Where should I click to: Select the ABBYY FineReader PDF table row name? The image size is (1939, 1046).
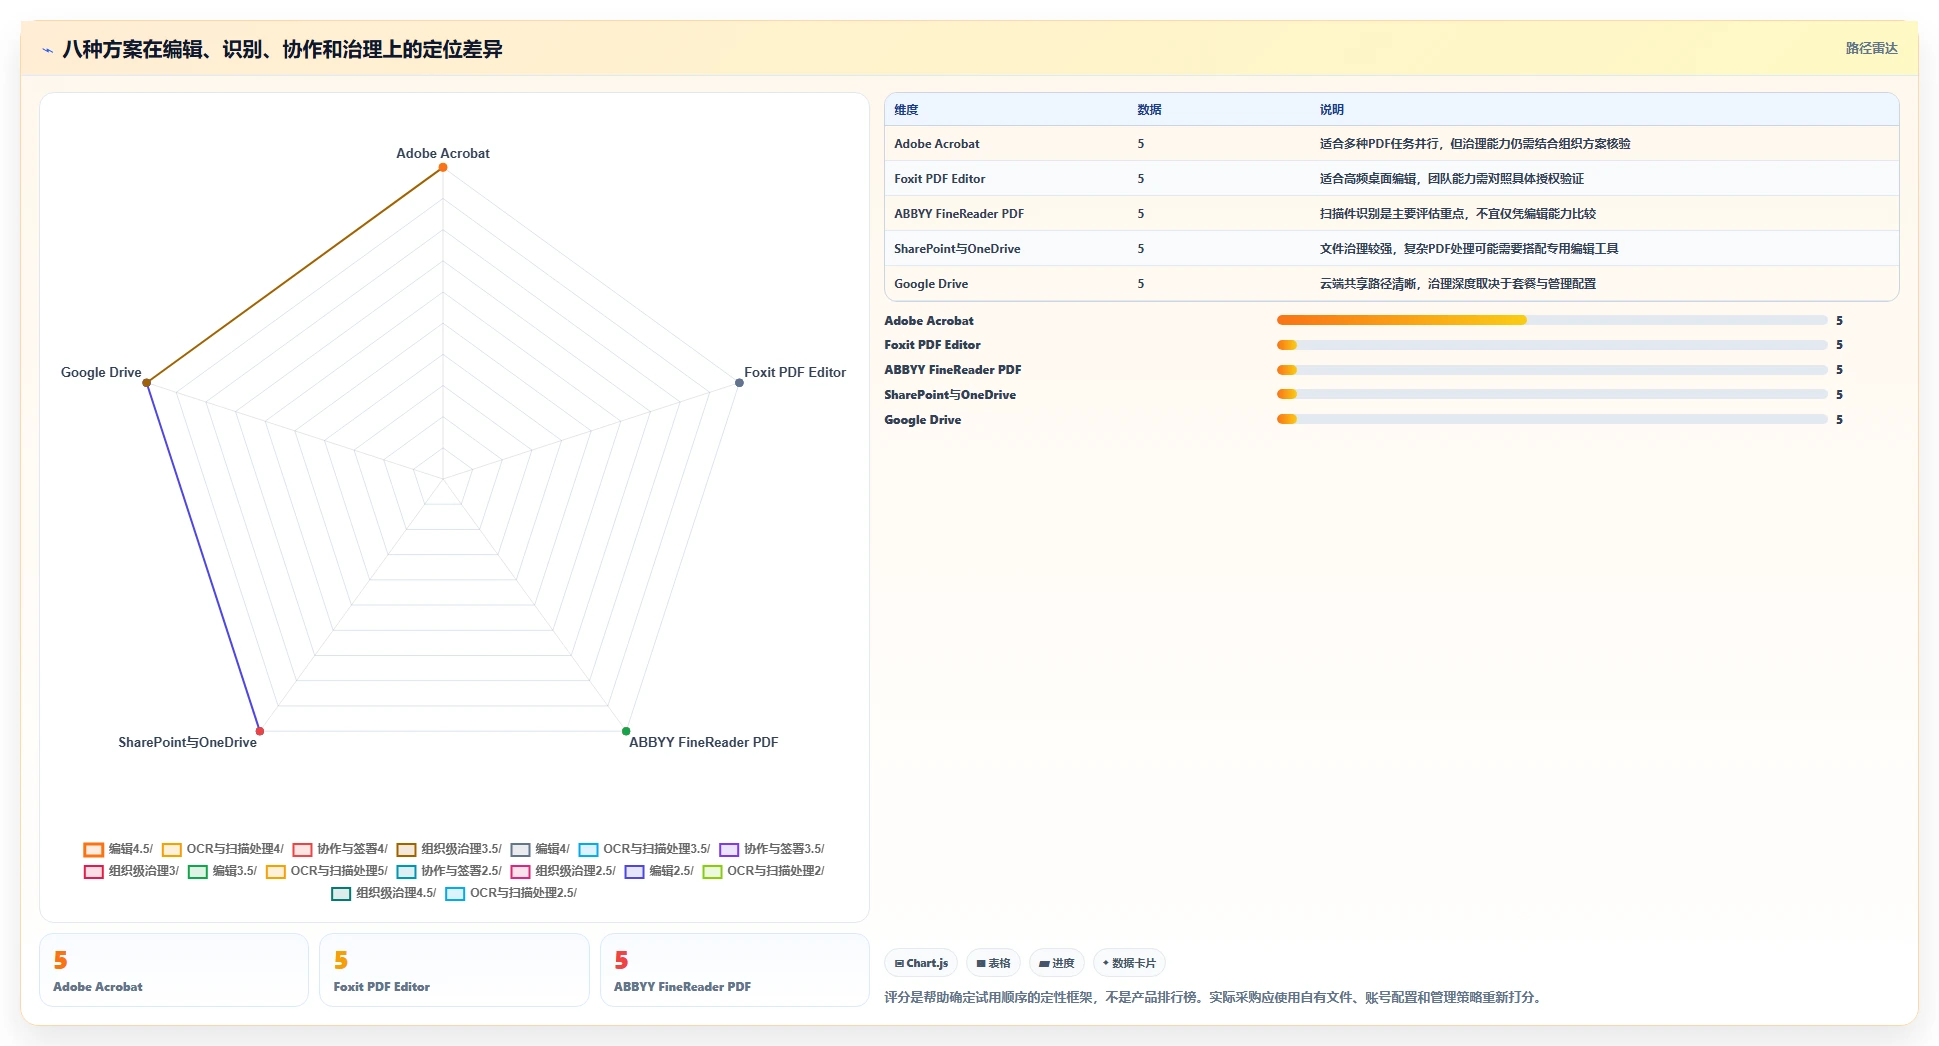click(958, 214)
